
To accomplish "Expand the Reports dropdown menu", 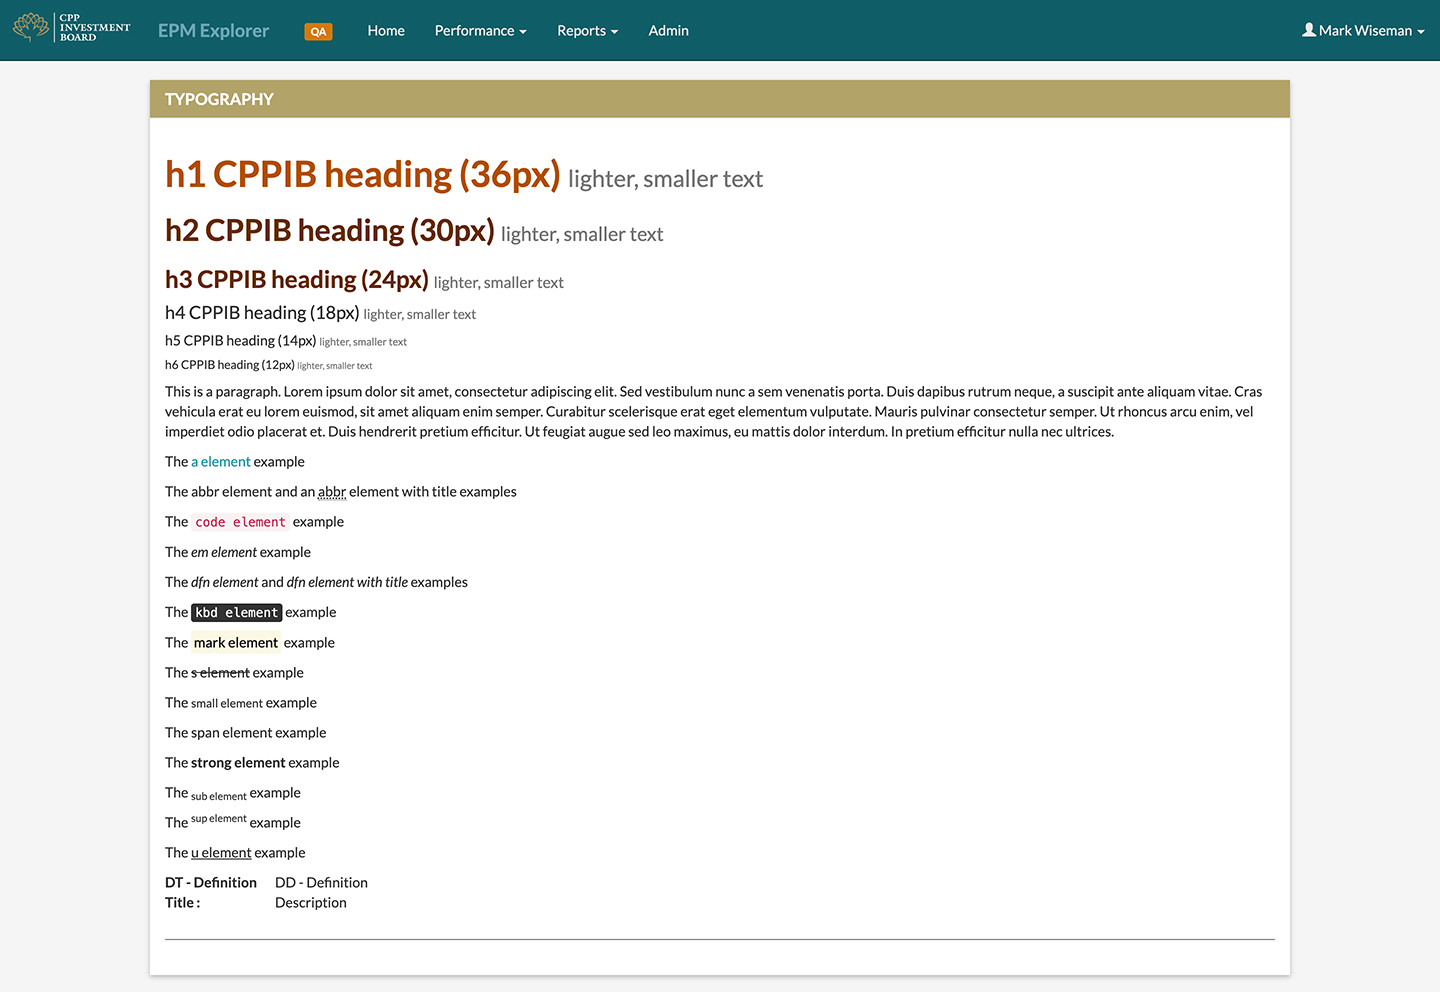I will click(587, 31).
